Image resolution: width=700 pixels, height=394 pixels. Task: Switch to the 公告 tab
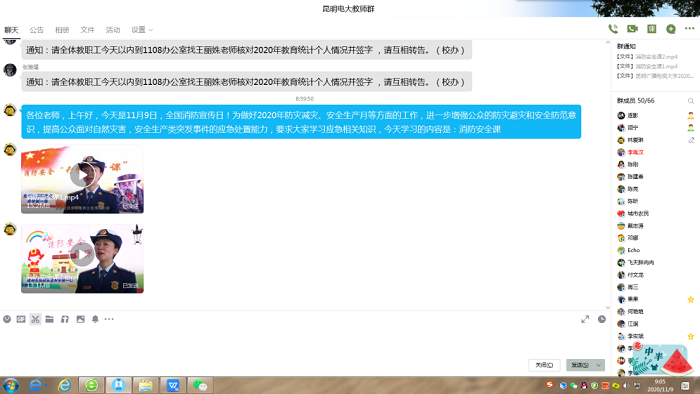tap(37, 30)
